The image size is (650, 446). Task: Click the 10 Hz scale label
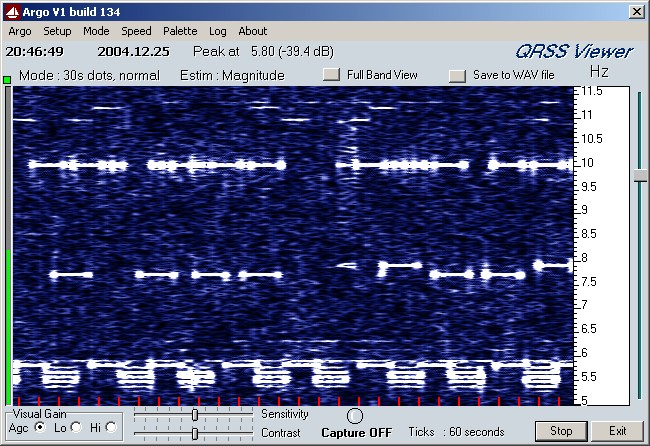(587, 163)
